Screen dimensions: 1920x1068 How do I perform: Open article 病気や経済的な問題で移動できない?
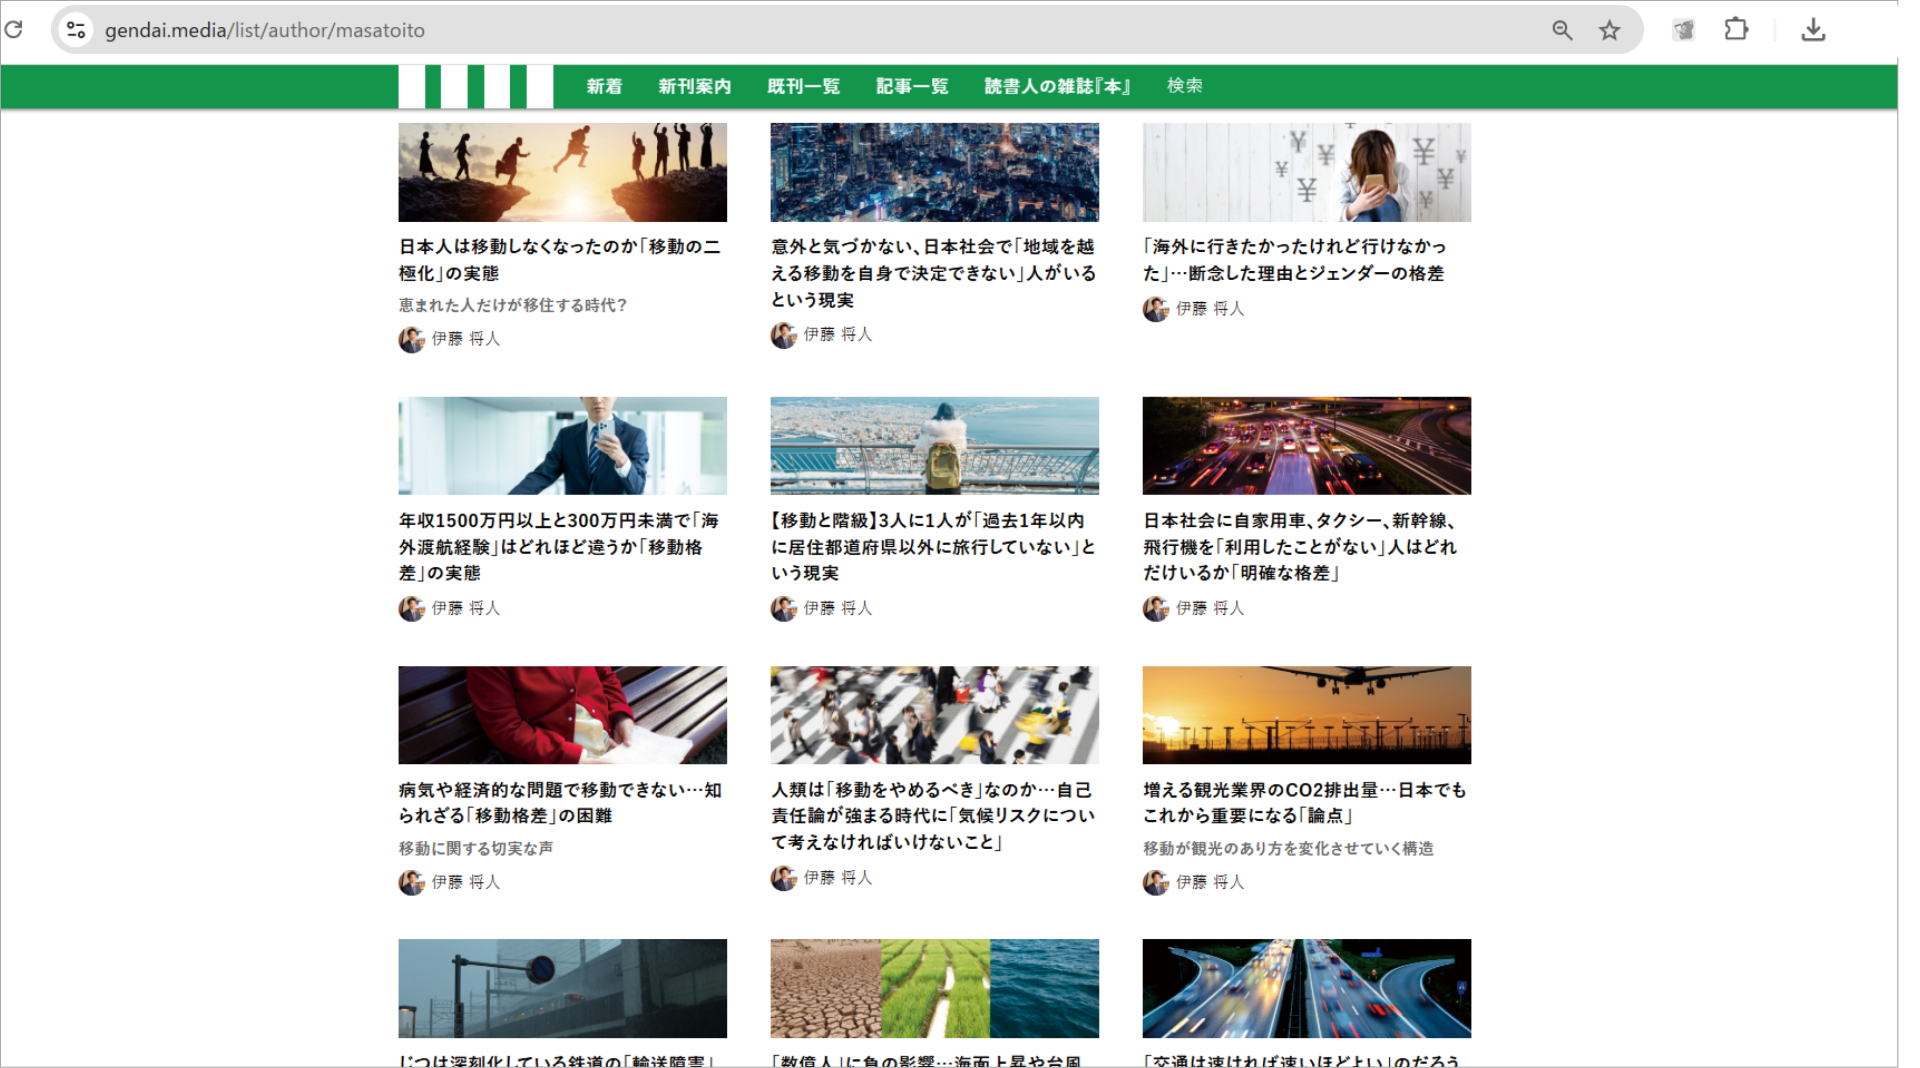click(x=560, y=802)
